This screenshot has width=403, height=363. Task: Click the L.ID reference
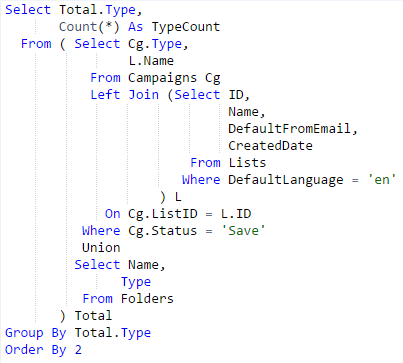(236, 214)
